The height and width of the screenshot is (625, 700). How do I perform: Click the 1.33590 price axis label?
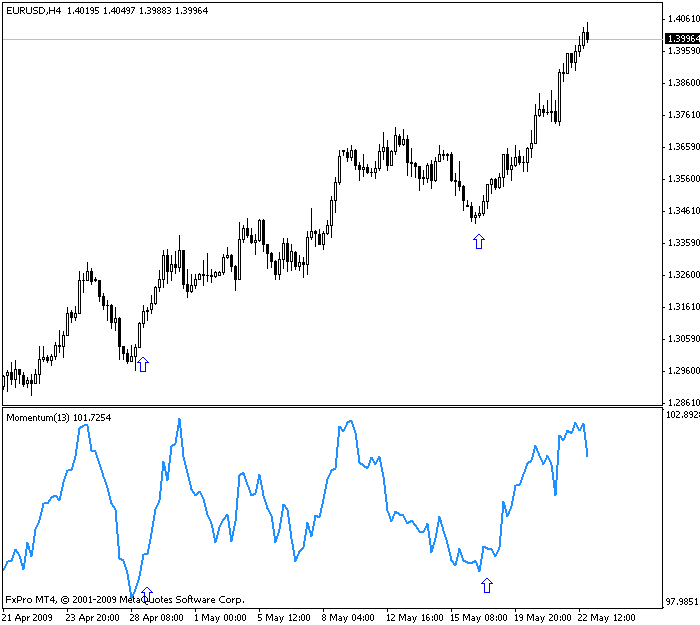click(x=683, y=243)
